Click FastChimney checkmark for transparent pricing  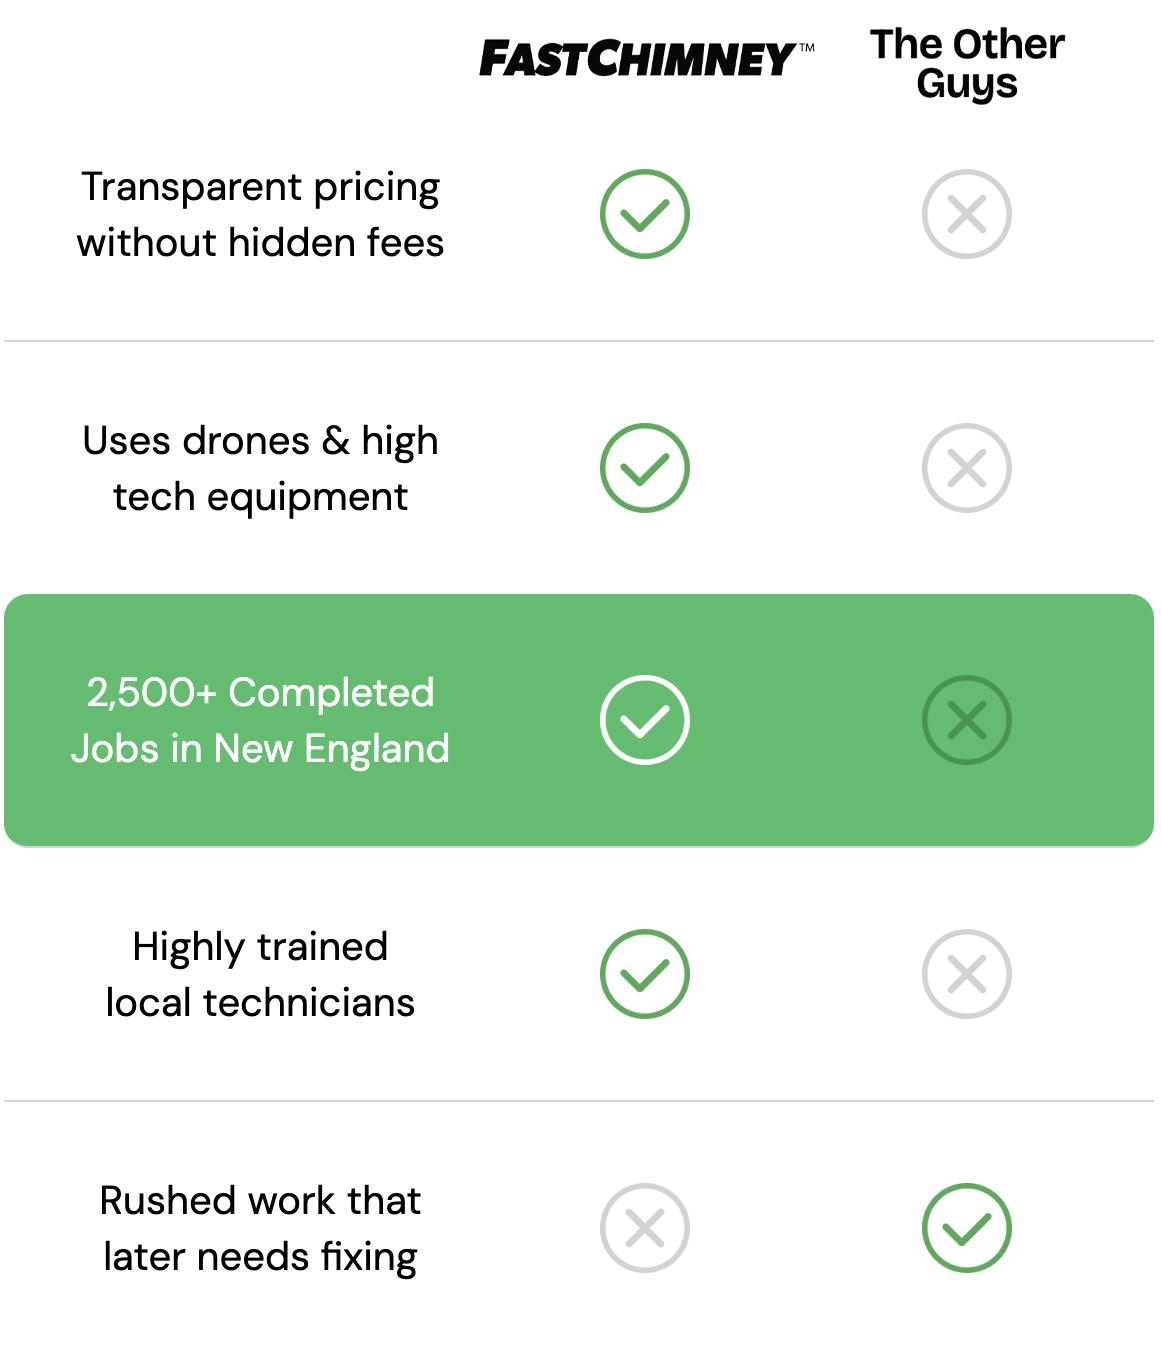tap(645, 214)
